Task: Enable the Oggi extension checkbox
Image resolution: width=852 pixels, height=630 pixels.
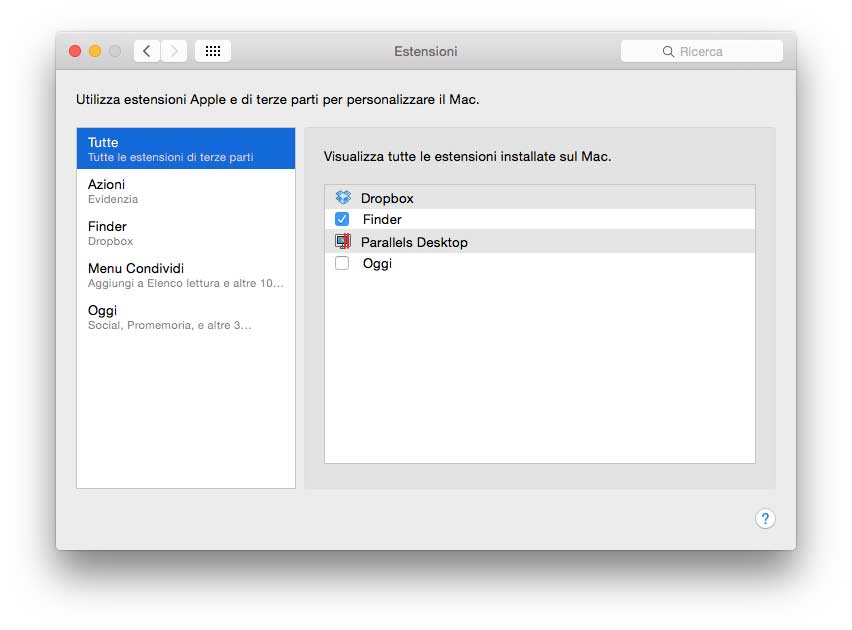Action: pos(342,263)
